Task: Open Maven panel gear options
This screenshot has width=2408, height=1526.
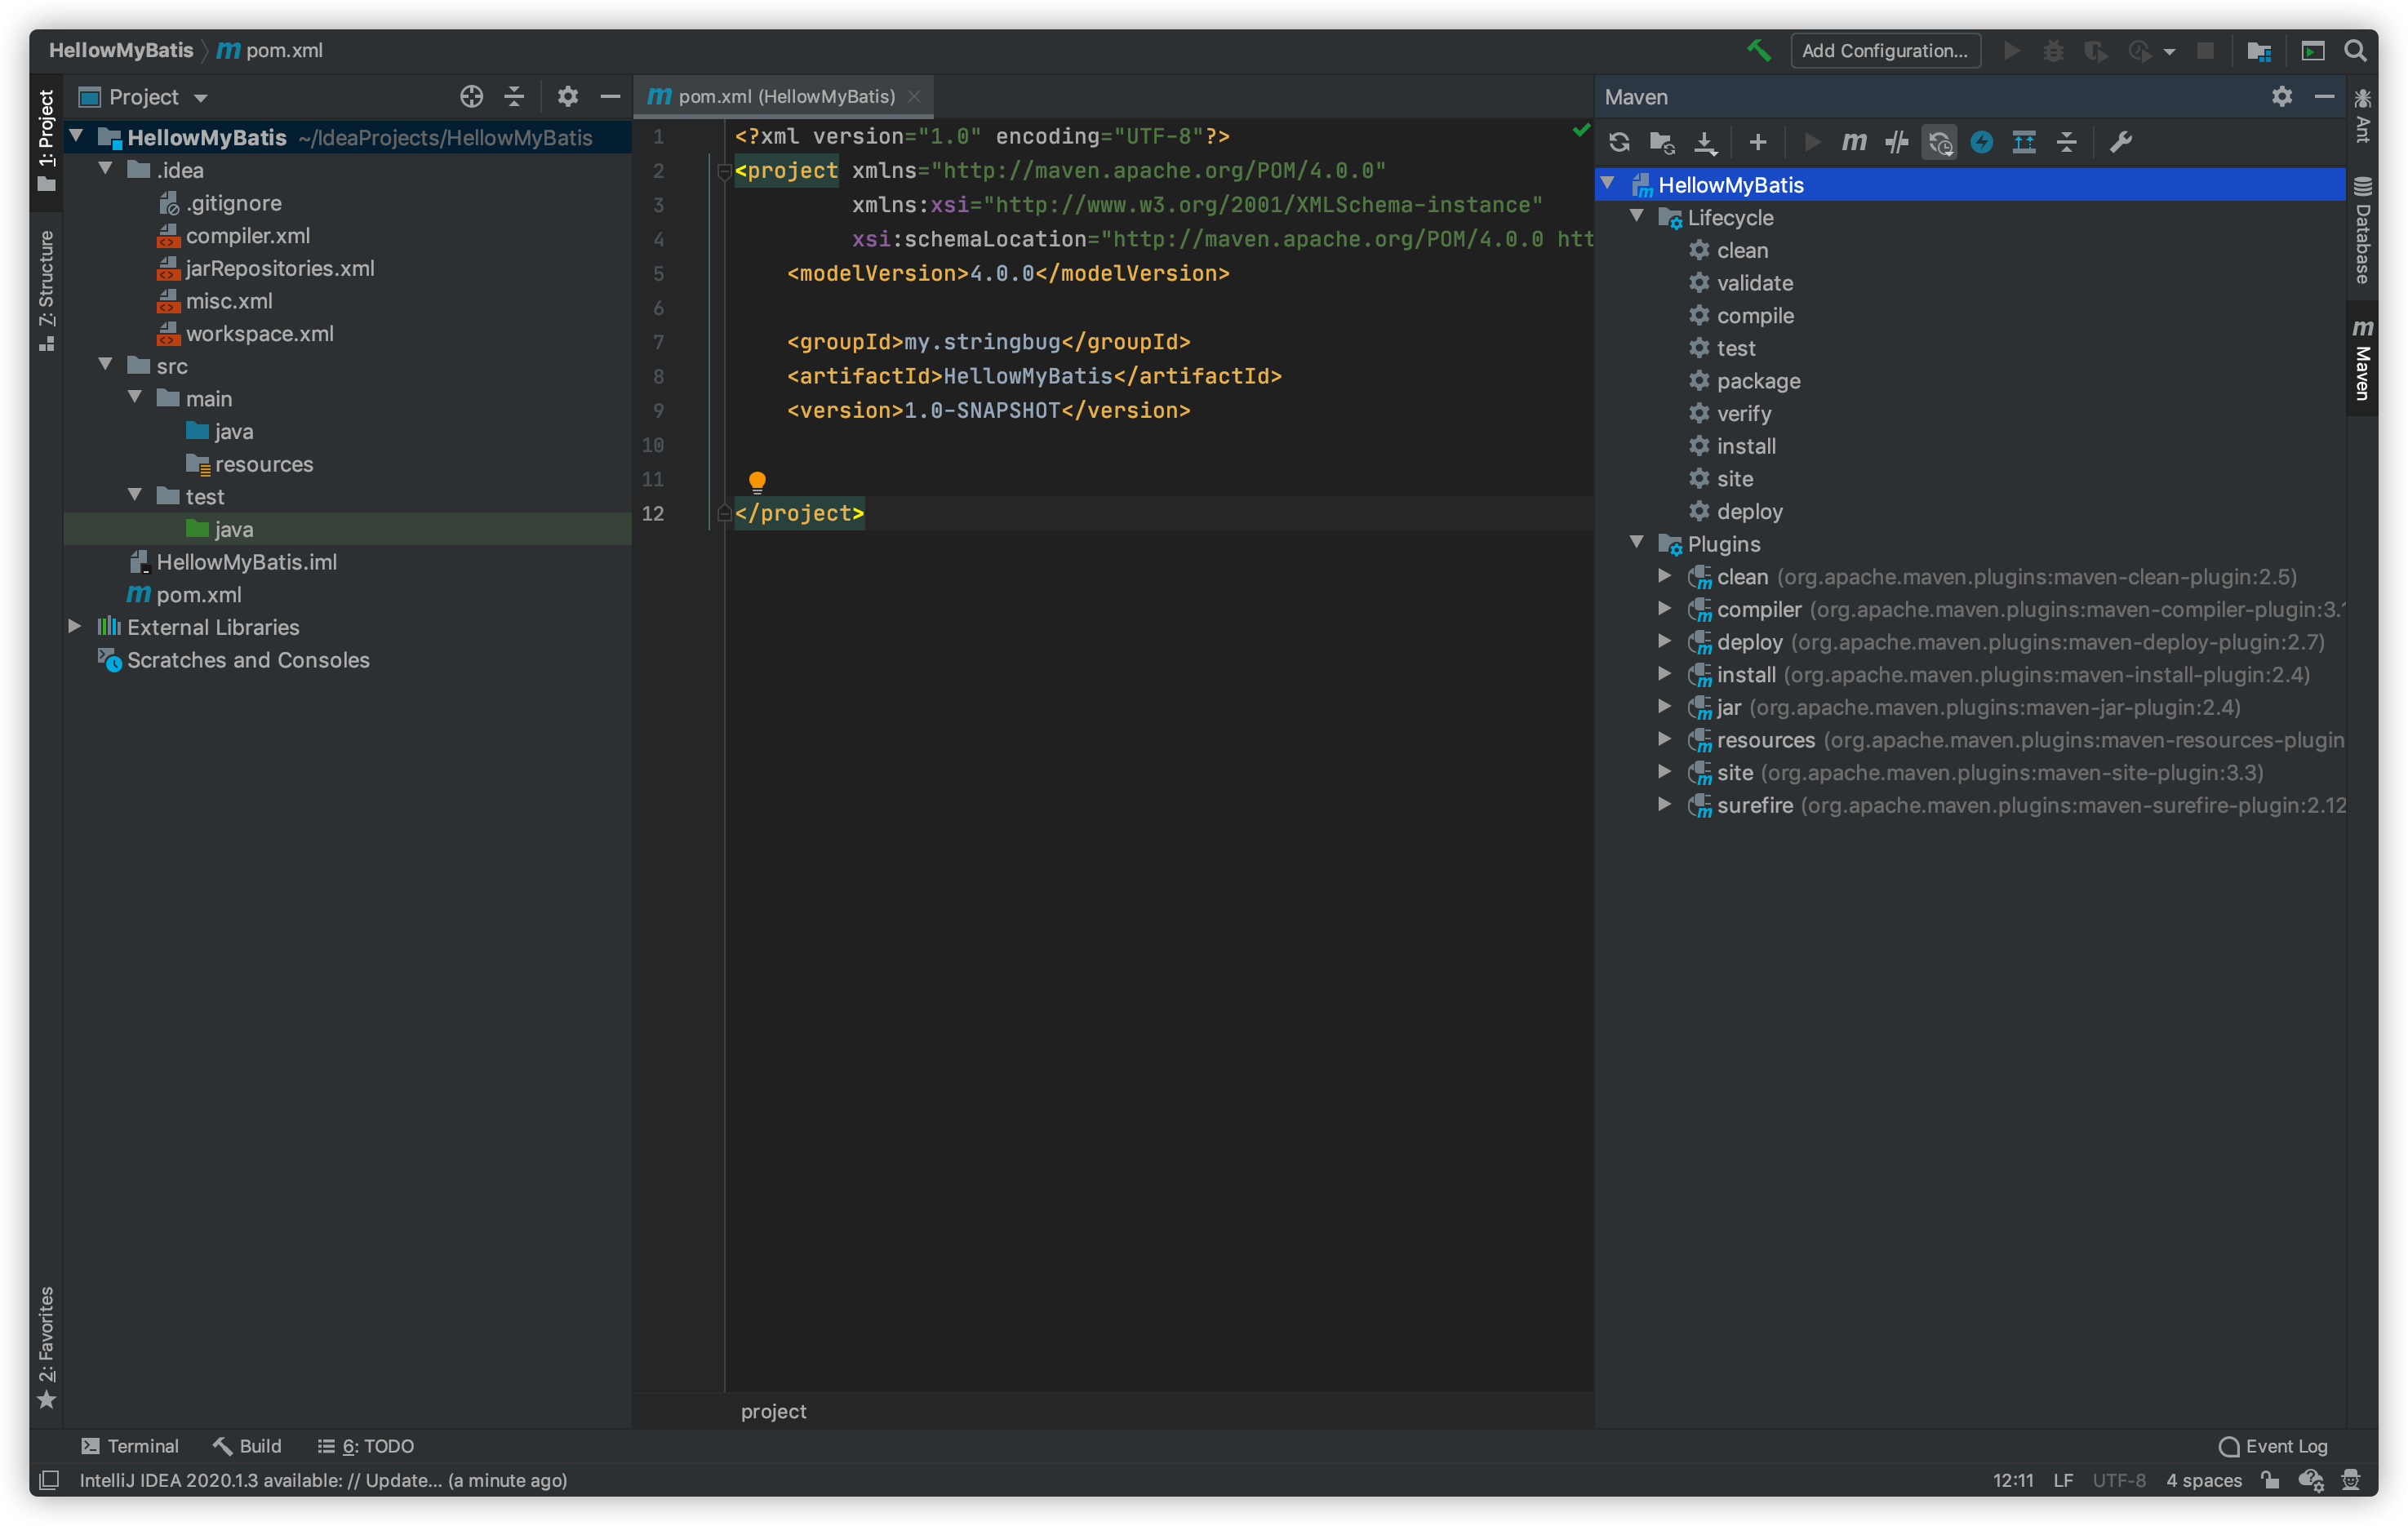Action: click(x=2281, y=96)
